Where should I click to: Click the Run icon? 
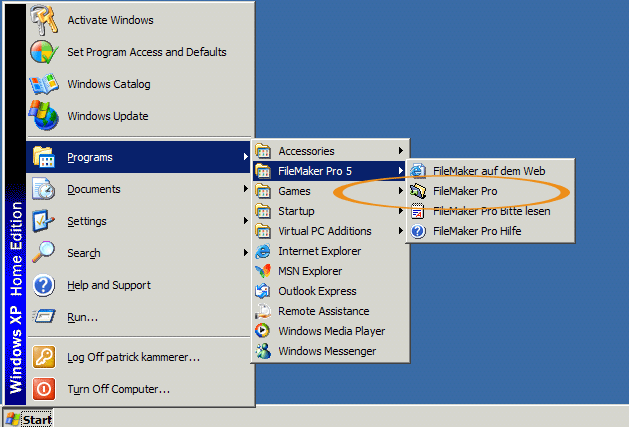(44, 317)
